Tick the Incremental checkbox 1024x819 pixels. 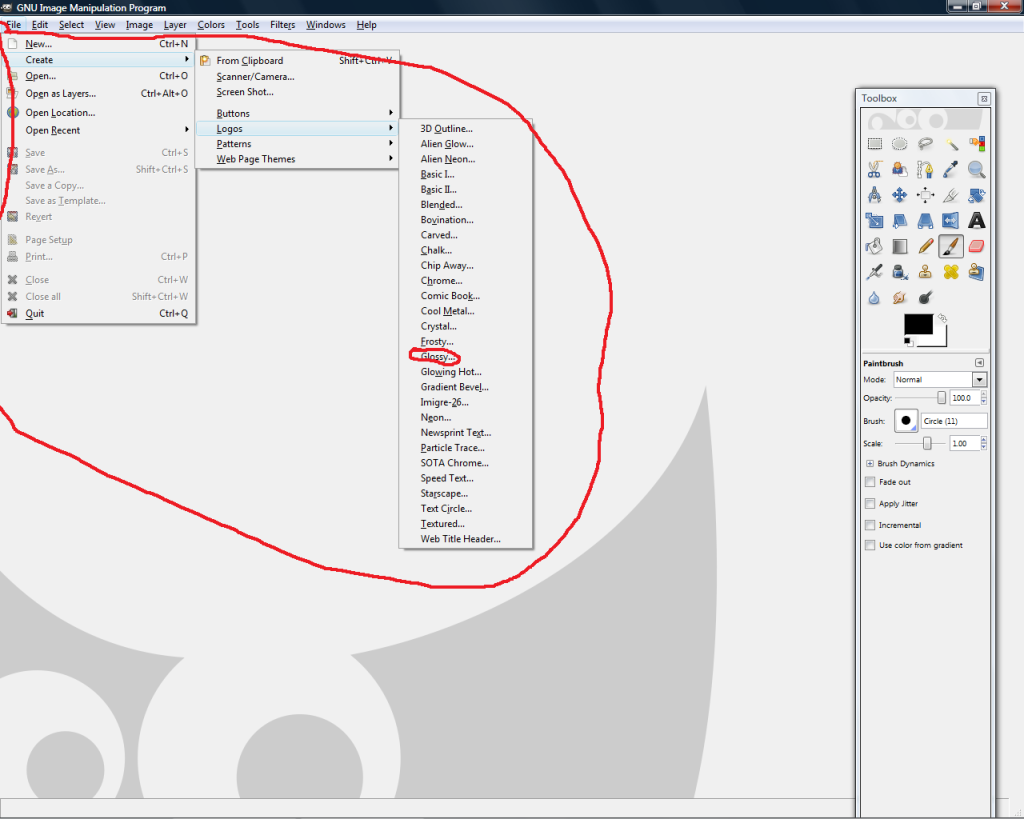(870, 525)
